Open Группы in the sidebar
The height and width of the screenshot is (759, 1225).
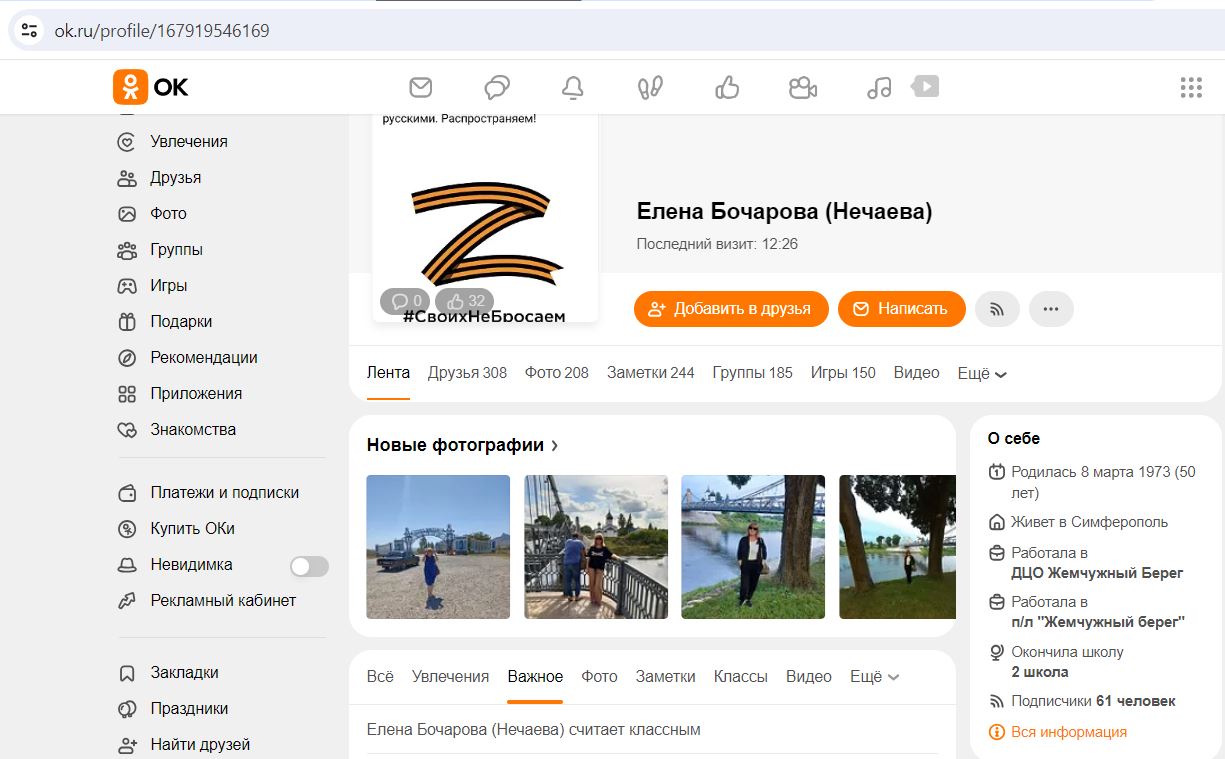pyautogui.click(x=176, y=249)
